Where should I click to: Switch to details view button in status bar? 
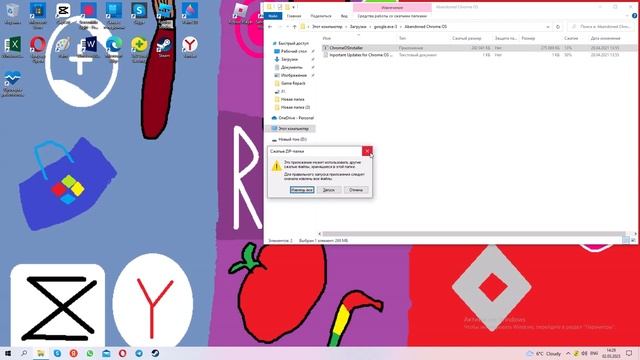point(626,240)
